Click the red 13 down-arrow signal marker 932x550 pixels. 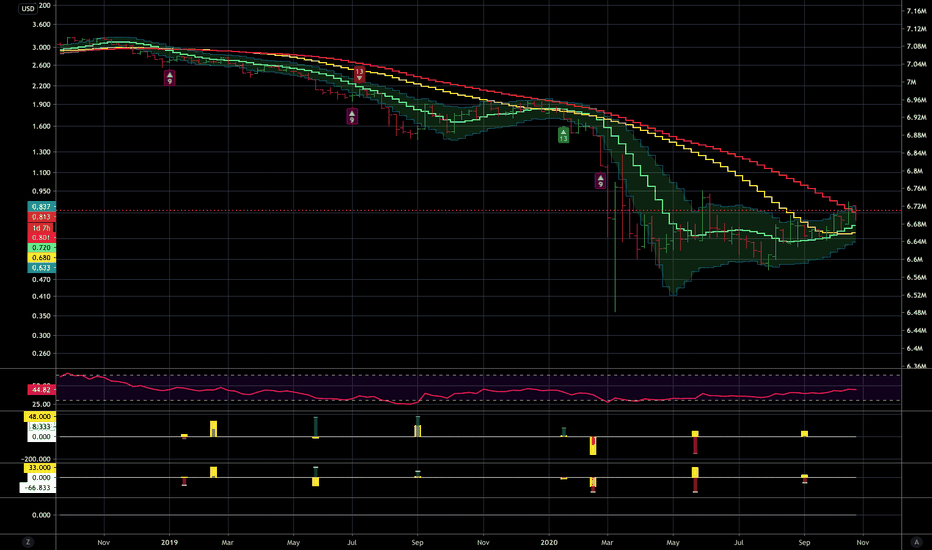coord(359,74)
